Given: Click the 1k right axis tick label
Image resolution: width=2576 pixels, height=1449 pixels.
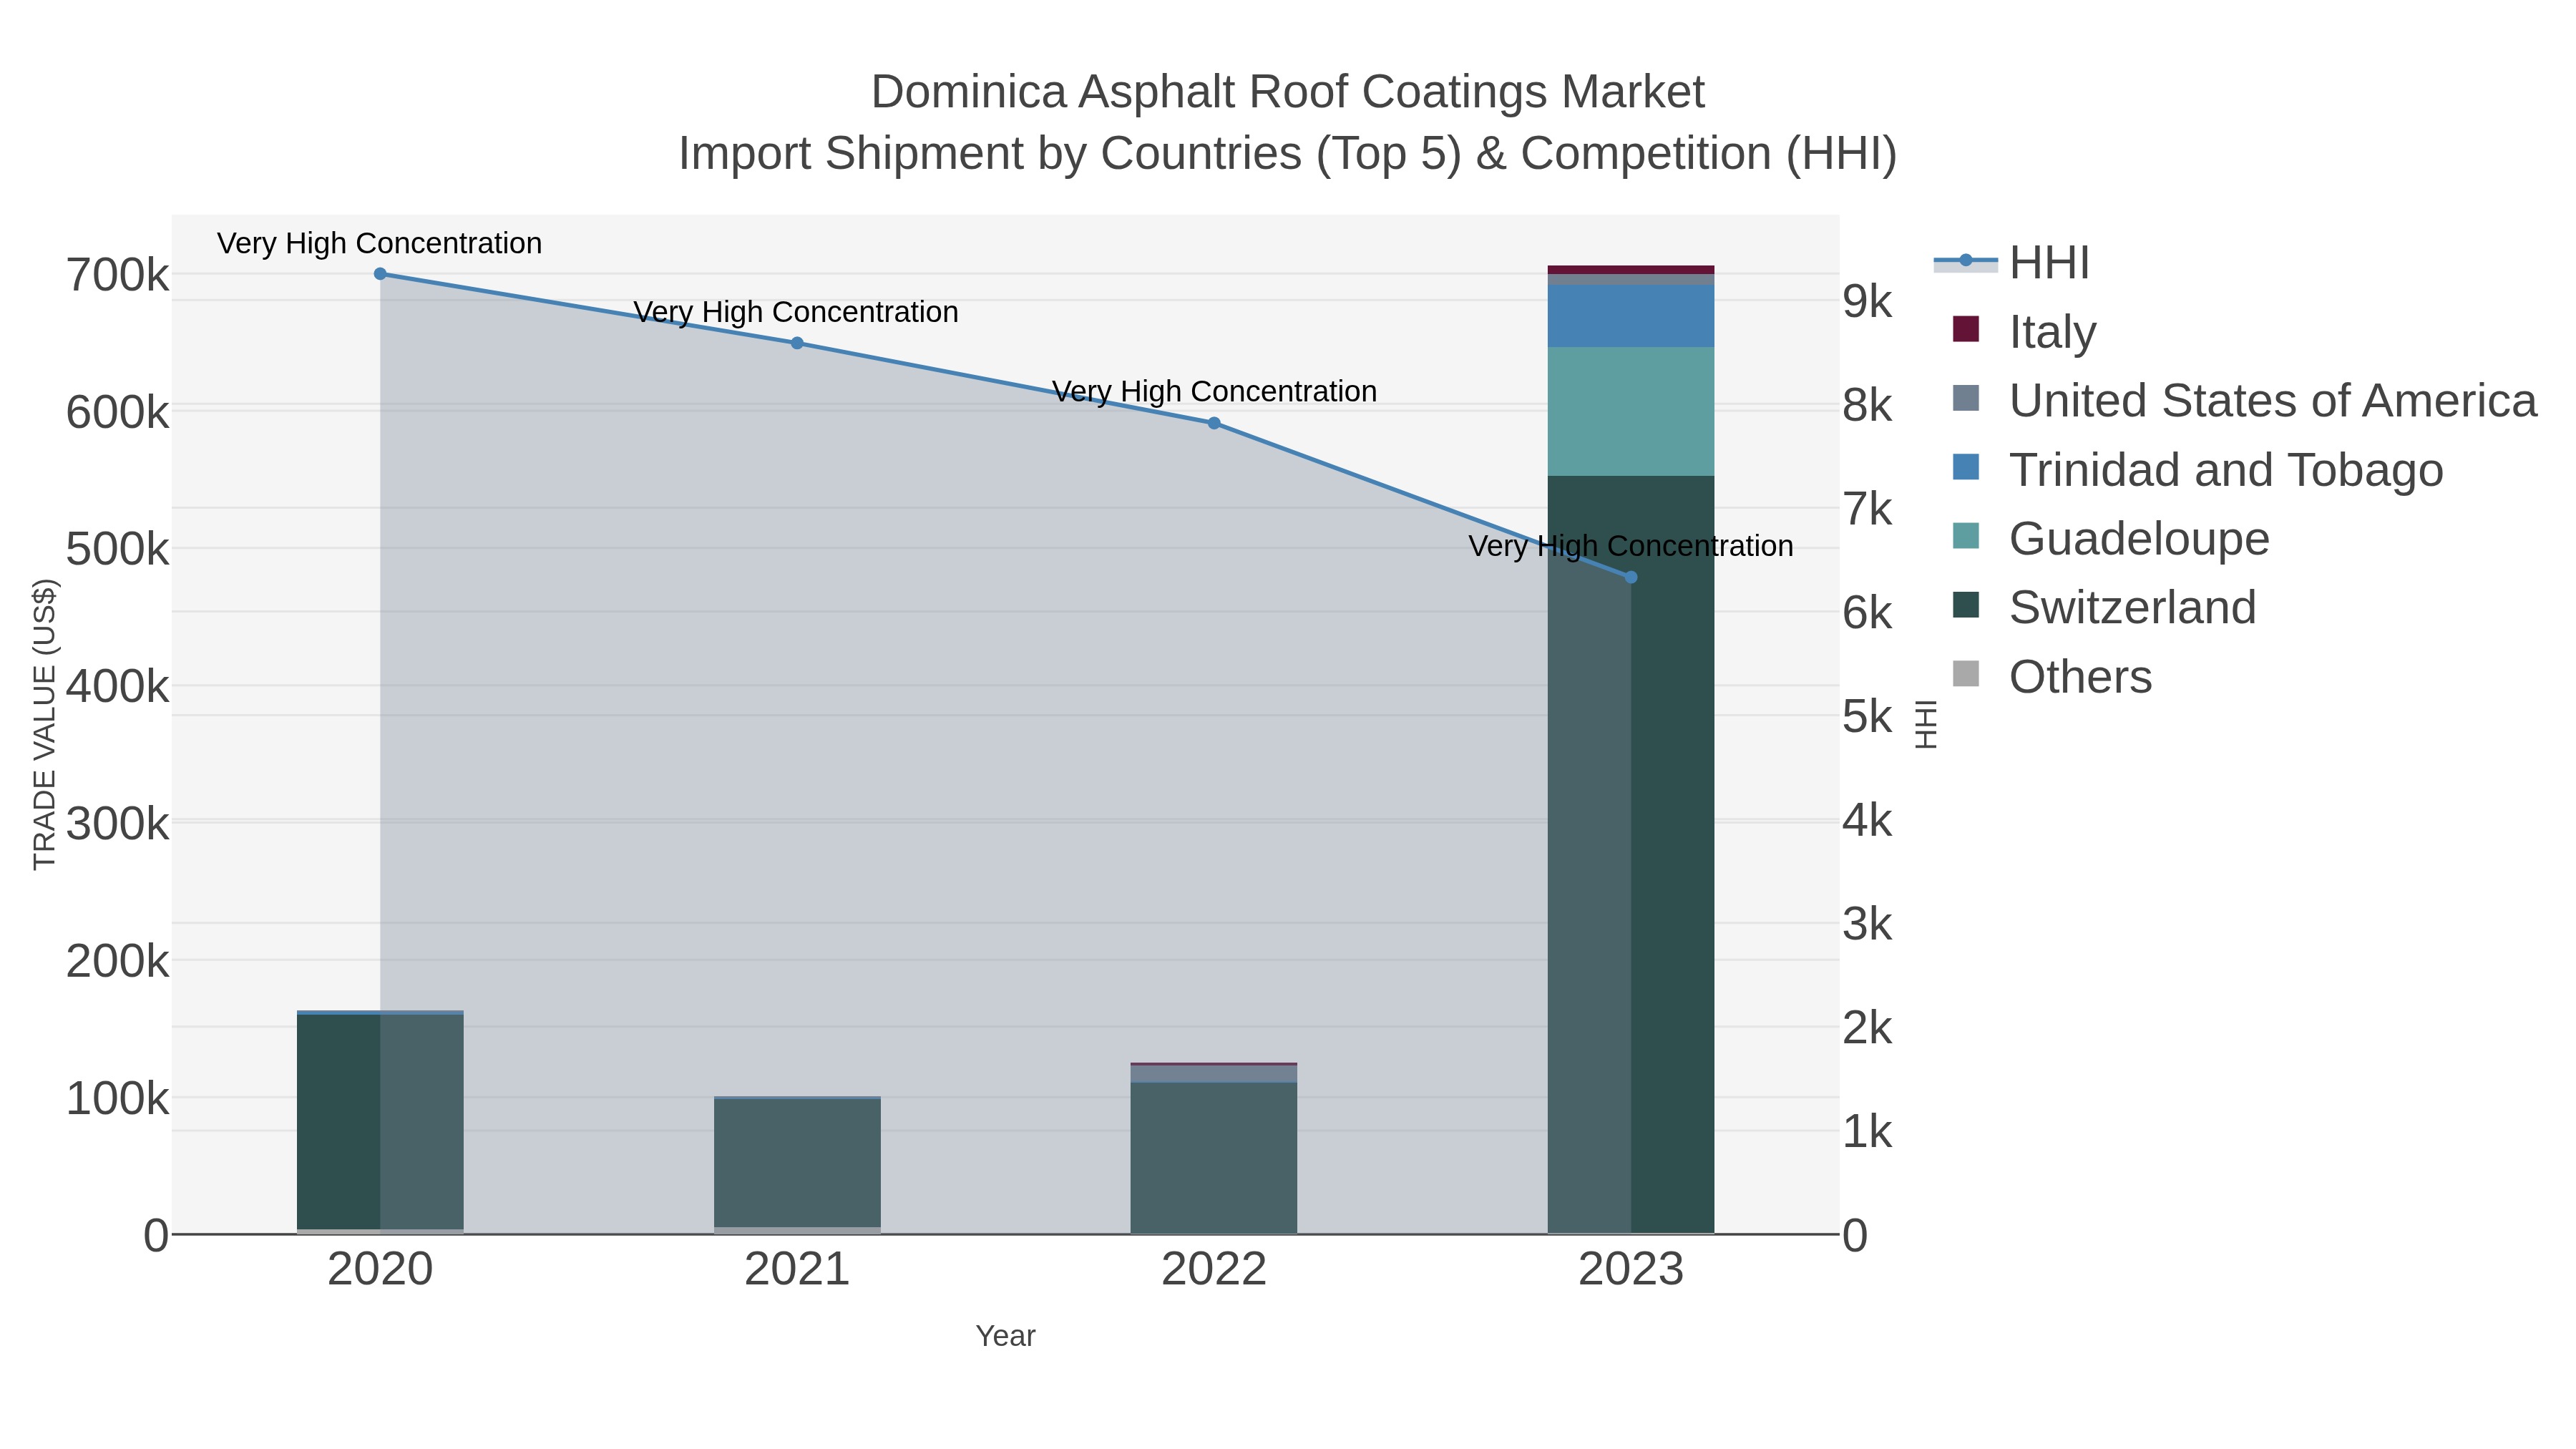Looking at the screenshot, I should pyautogui.click(x=1868, y=1132).
